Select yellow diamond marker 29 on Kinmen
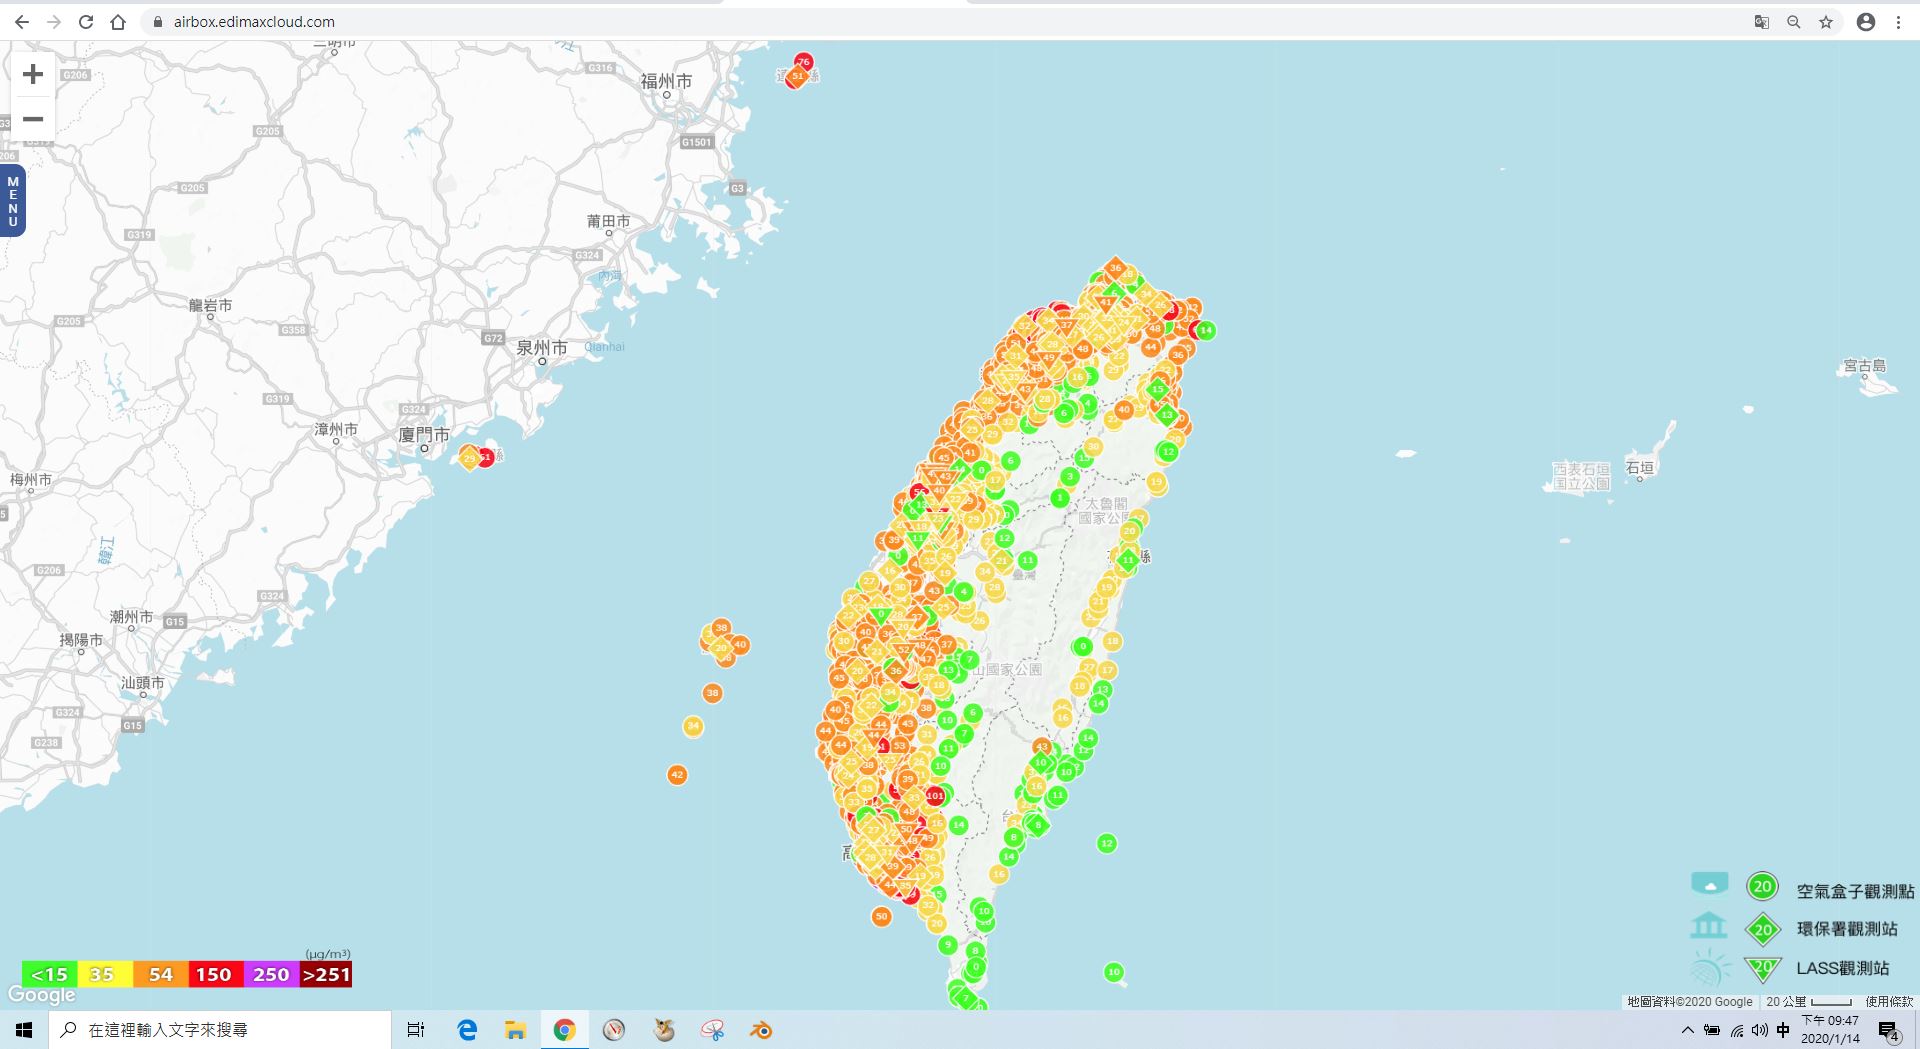This screenshot has height=1049, width=1920. [x=469, y=458]
